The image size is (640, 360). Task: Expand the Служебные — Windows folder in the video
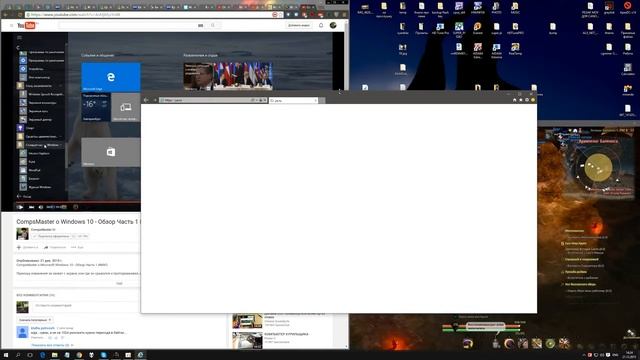[40, 145]
